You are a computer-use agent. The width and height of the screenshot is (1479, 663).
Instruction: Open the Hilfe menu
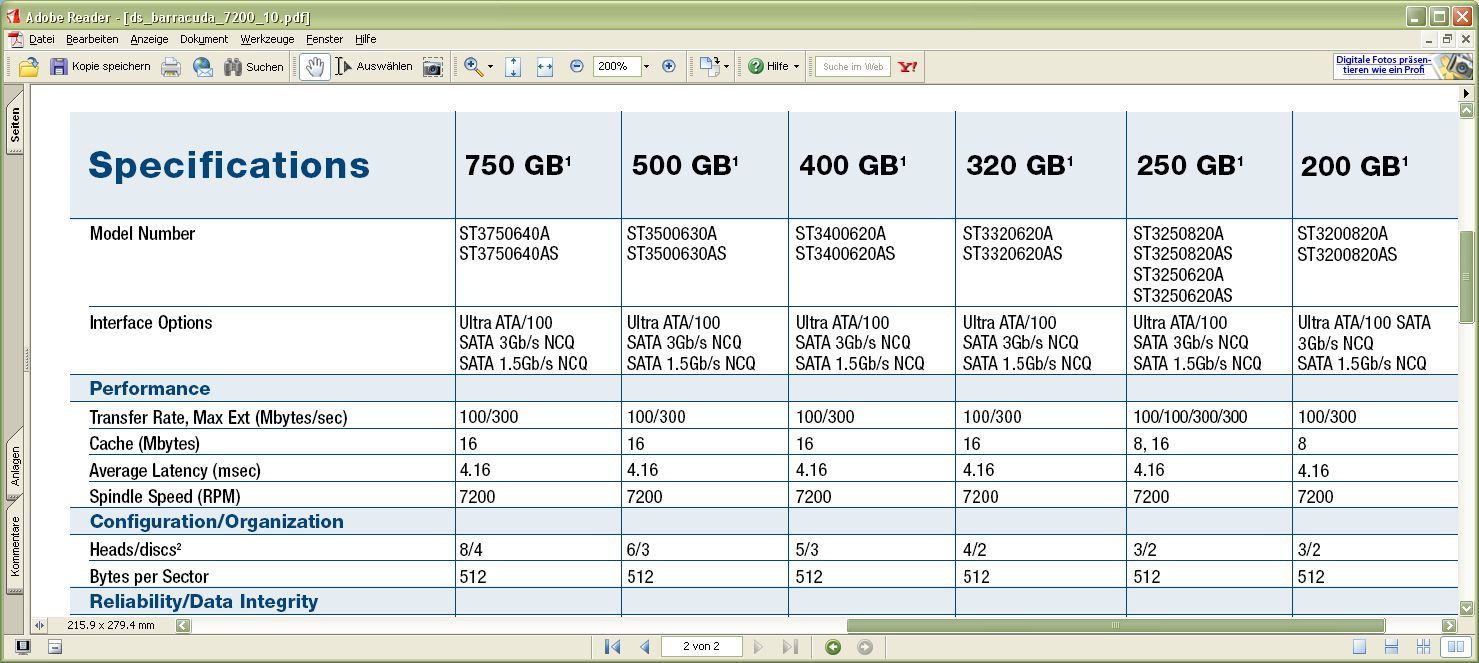(x=366, y=39)
